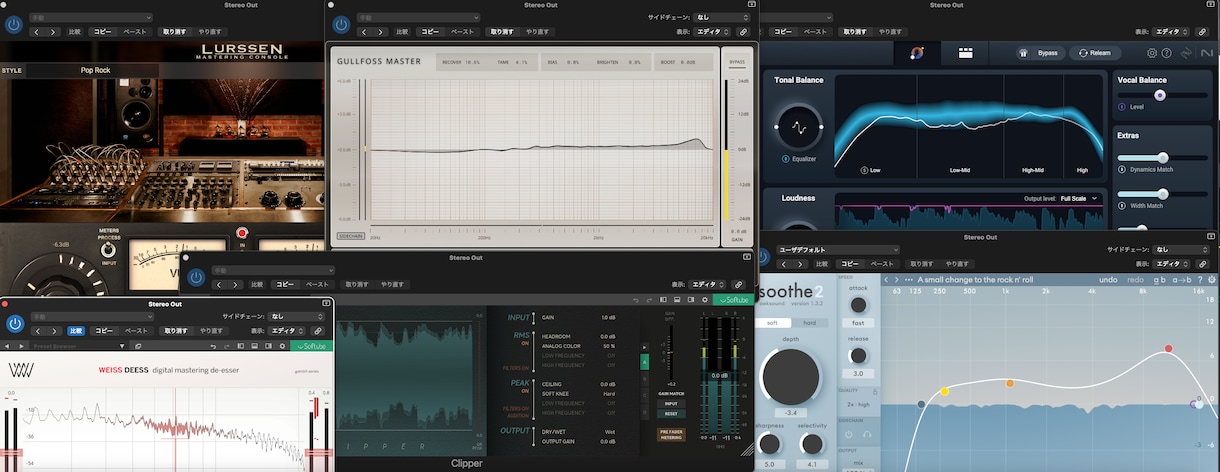Click 比較 in the Weiss Deess window

[76, 330]
